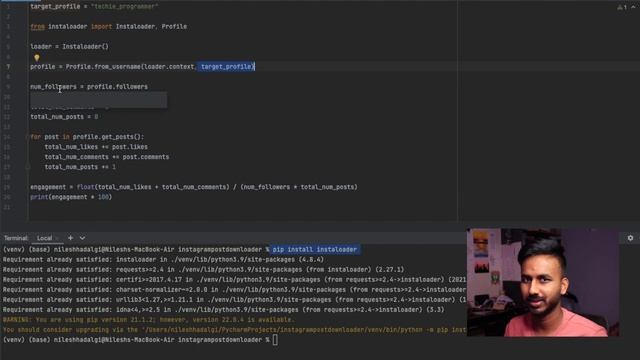Click 'loader = Instaloader()' line
The width and height of the screenshot is (640, 360).
coord(69,47)
